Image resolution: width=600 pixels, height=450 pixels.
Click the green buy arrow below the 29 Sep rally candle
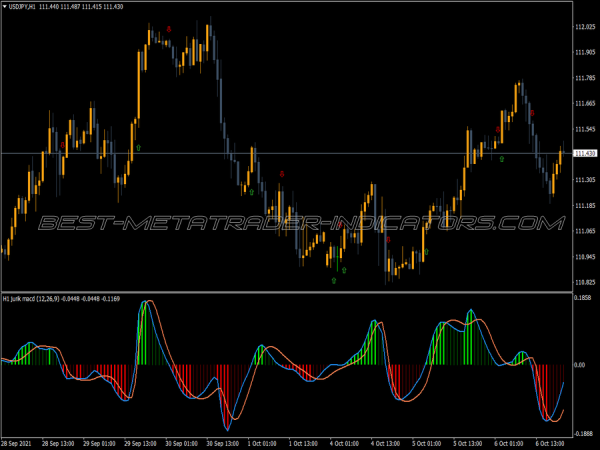(x=139, y=147)
